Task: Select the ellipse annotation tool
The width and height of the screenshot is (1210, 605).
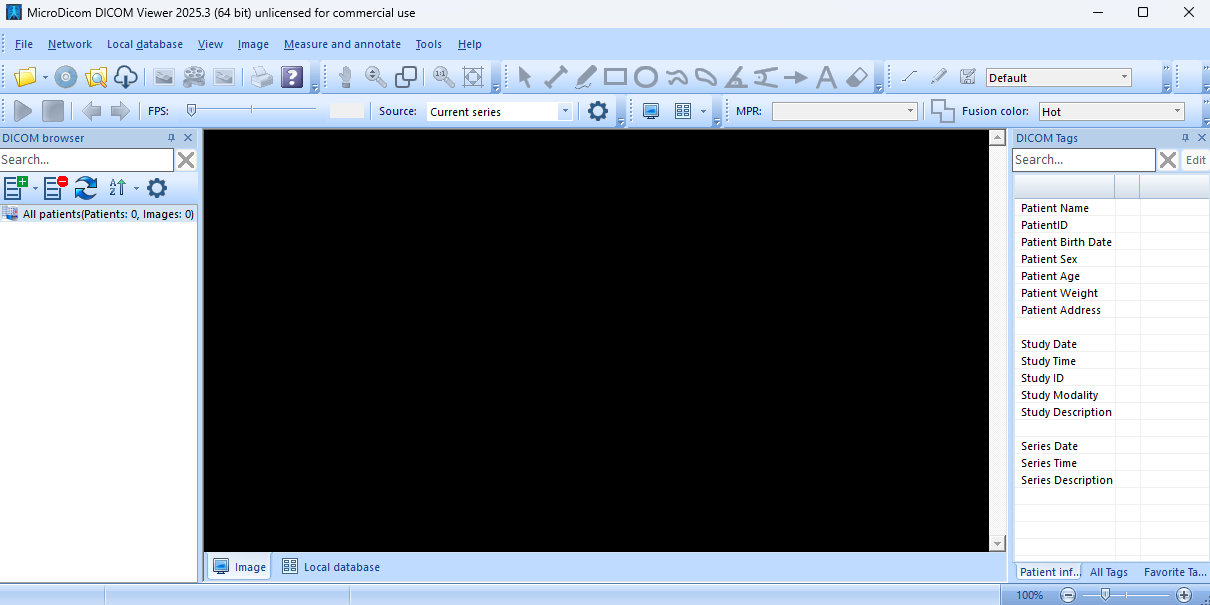Action: (x=646, y=77)
